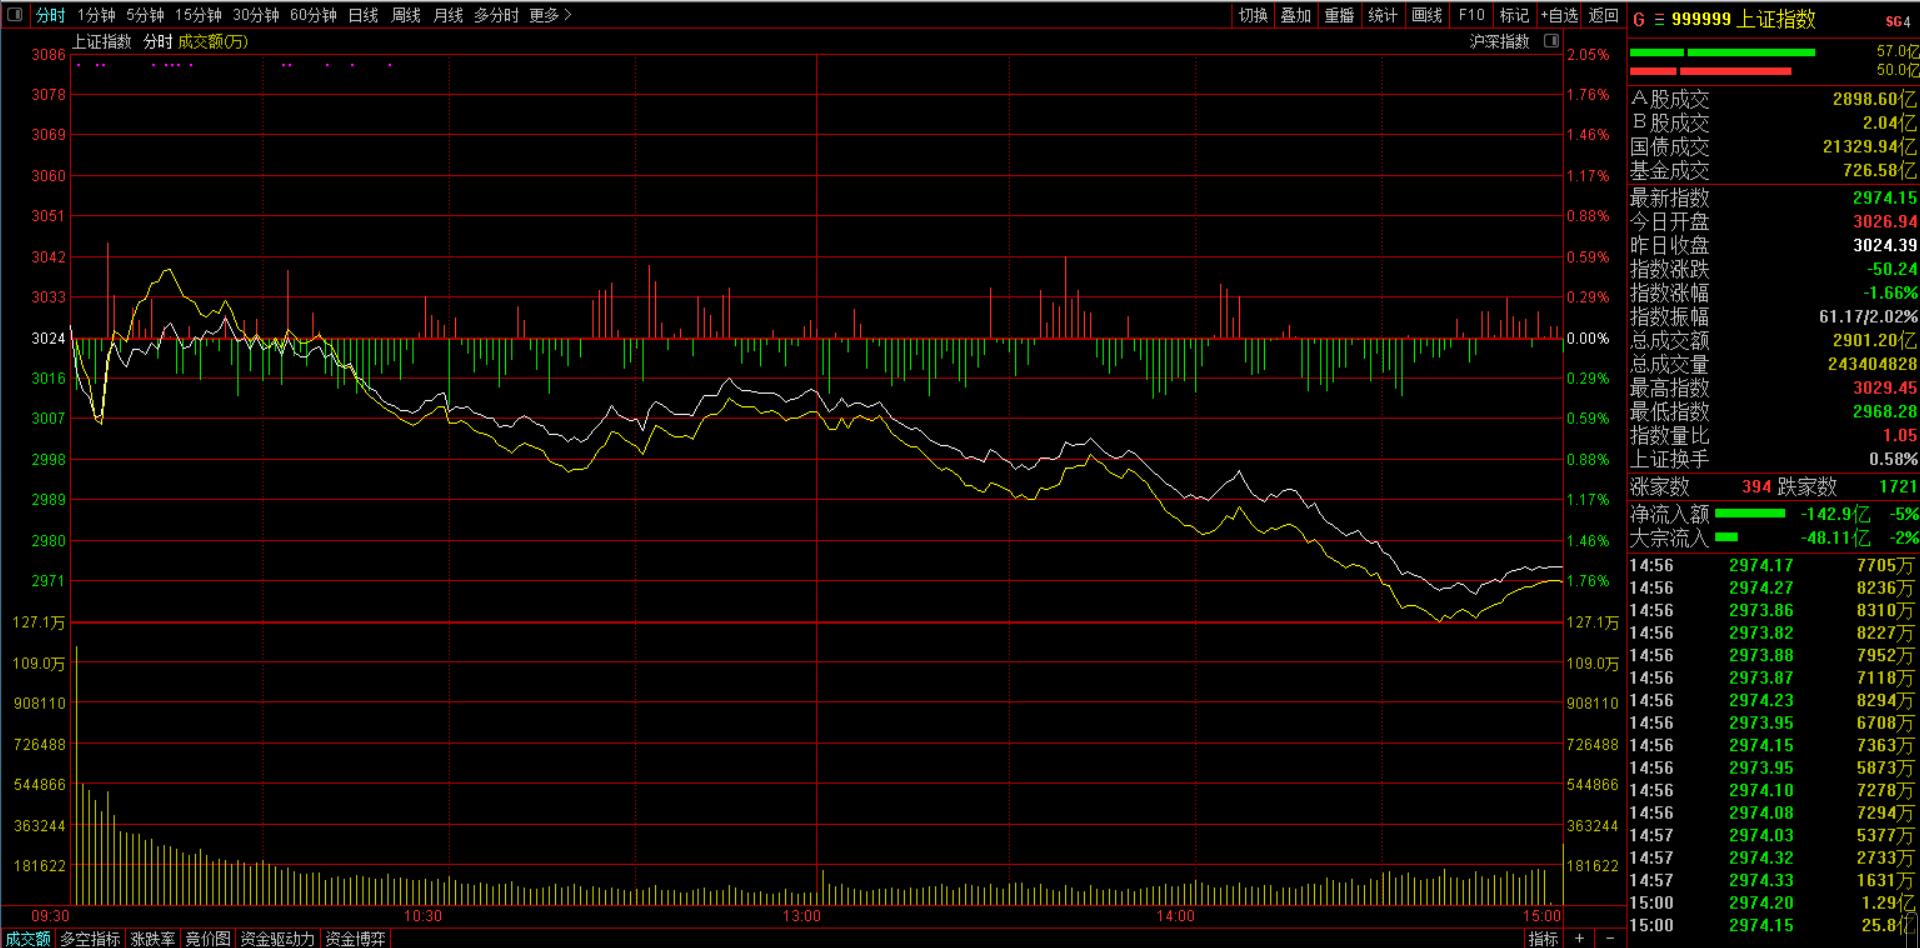Click the 昨日收盘 value 3024.39
Image resolution: width=1920 pixels, height=948 pixels.
[1885, 245]
